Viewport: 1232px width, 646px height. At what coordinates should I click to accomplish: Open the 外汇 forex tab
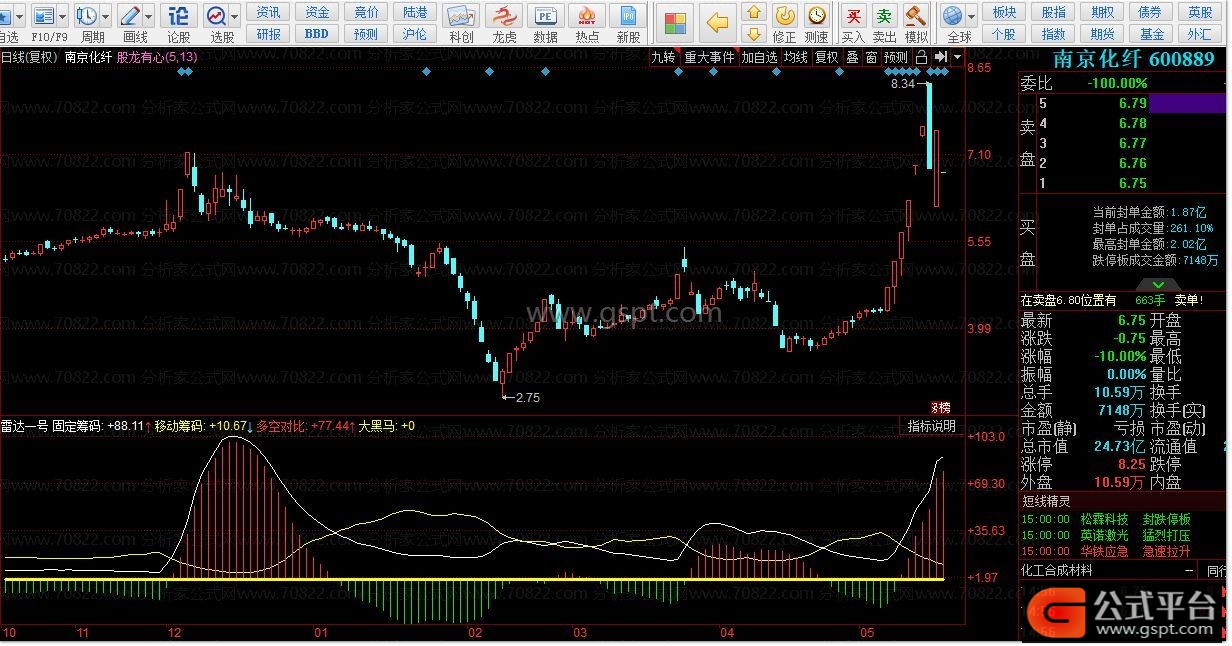click(1200, 33)
